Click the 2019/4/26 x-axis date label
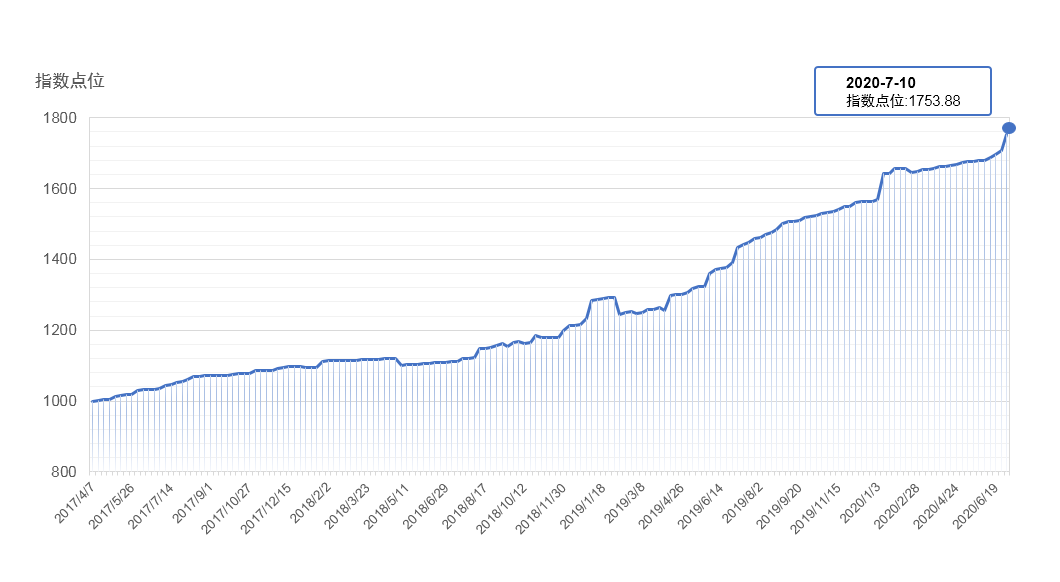 click(662, 506)
